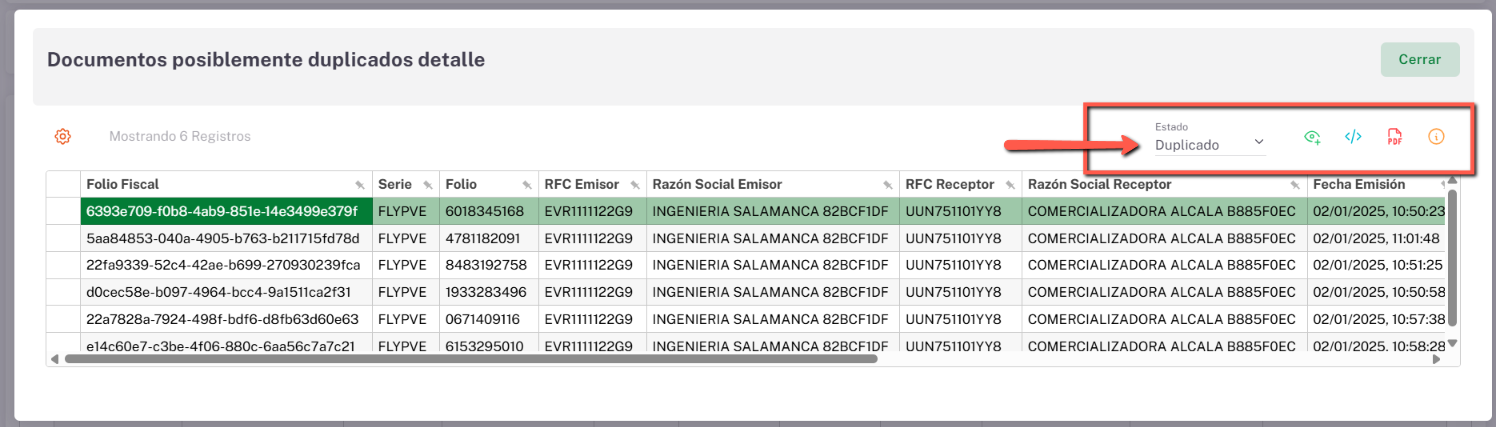Screen dimensions: 1496x427
Task: Select row with folio fiscal 5aa84853-040a
Action: (222, 238)
